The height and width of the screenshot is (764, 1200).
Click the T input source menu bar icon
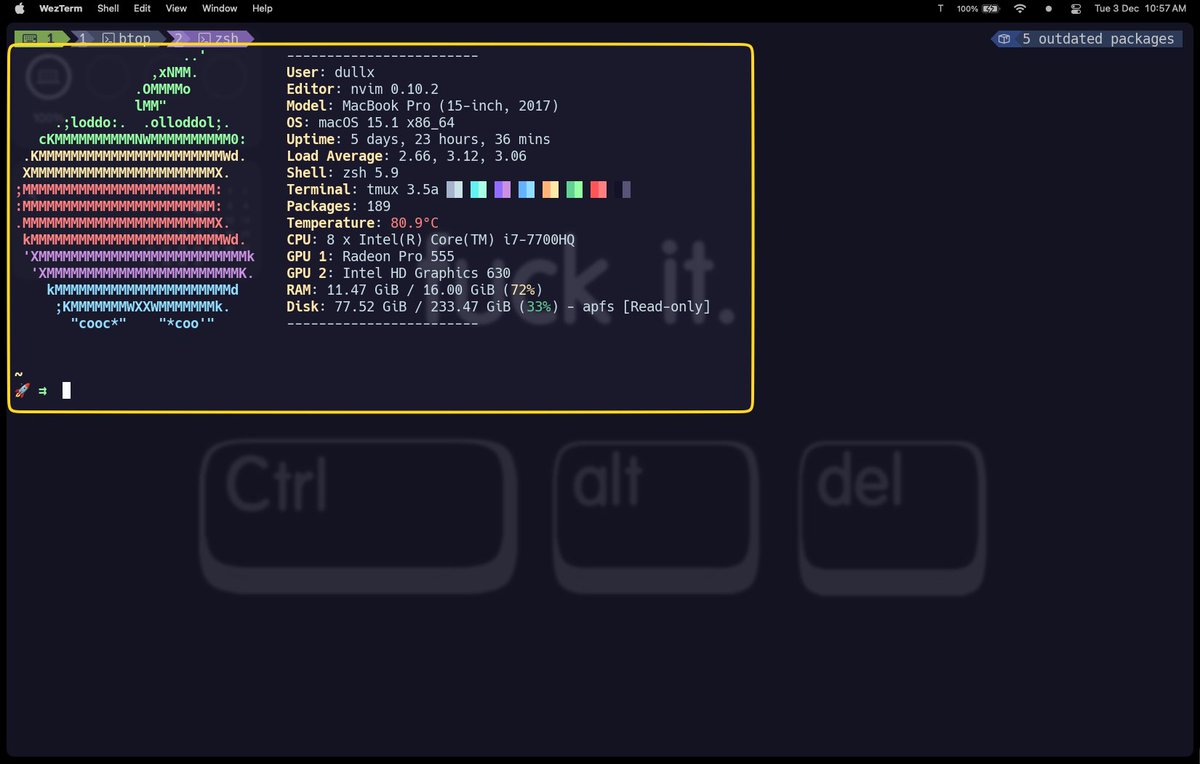[940, 8]
